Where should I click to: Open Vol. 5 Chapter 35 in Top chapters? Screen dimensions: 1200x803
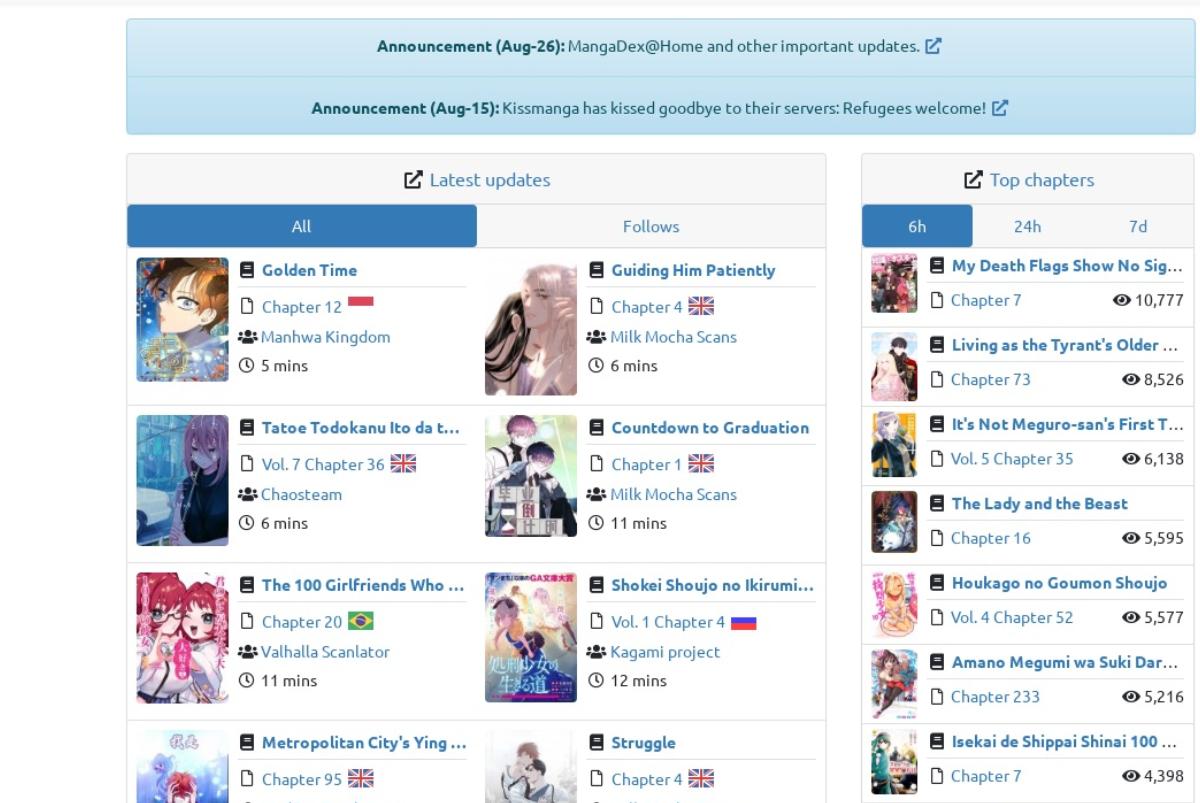point(1011,458)
